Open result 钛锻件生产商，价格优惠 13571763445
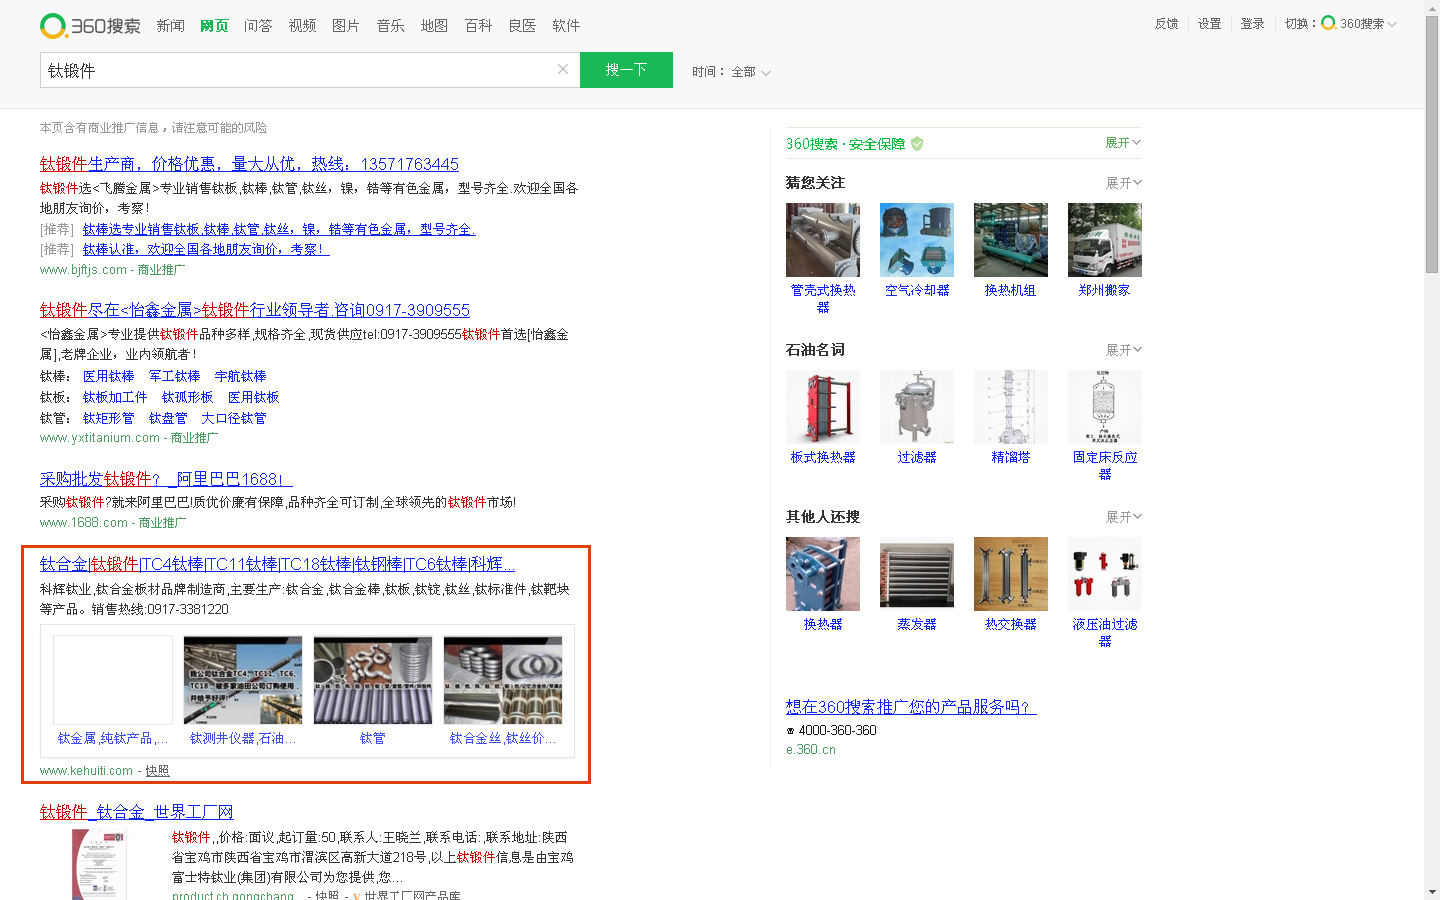This screenshot has height=900, width=1440. click(249, 164)
